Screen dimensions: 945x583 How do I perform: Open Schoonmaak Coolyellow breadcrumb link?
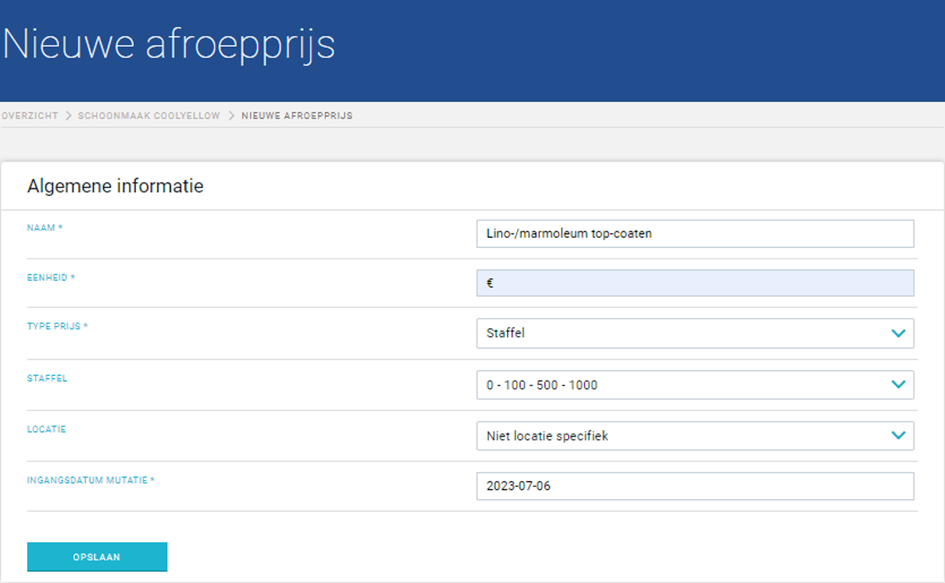point(149,116)
